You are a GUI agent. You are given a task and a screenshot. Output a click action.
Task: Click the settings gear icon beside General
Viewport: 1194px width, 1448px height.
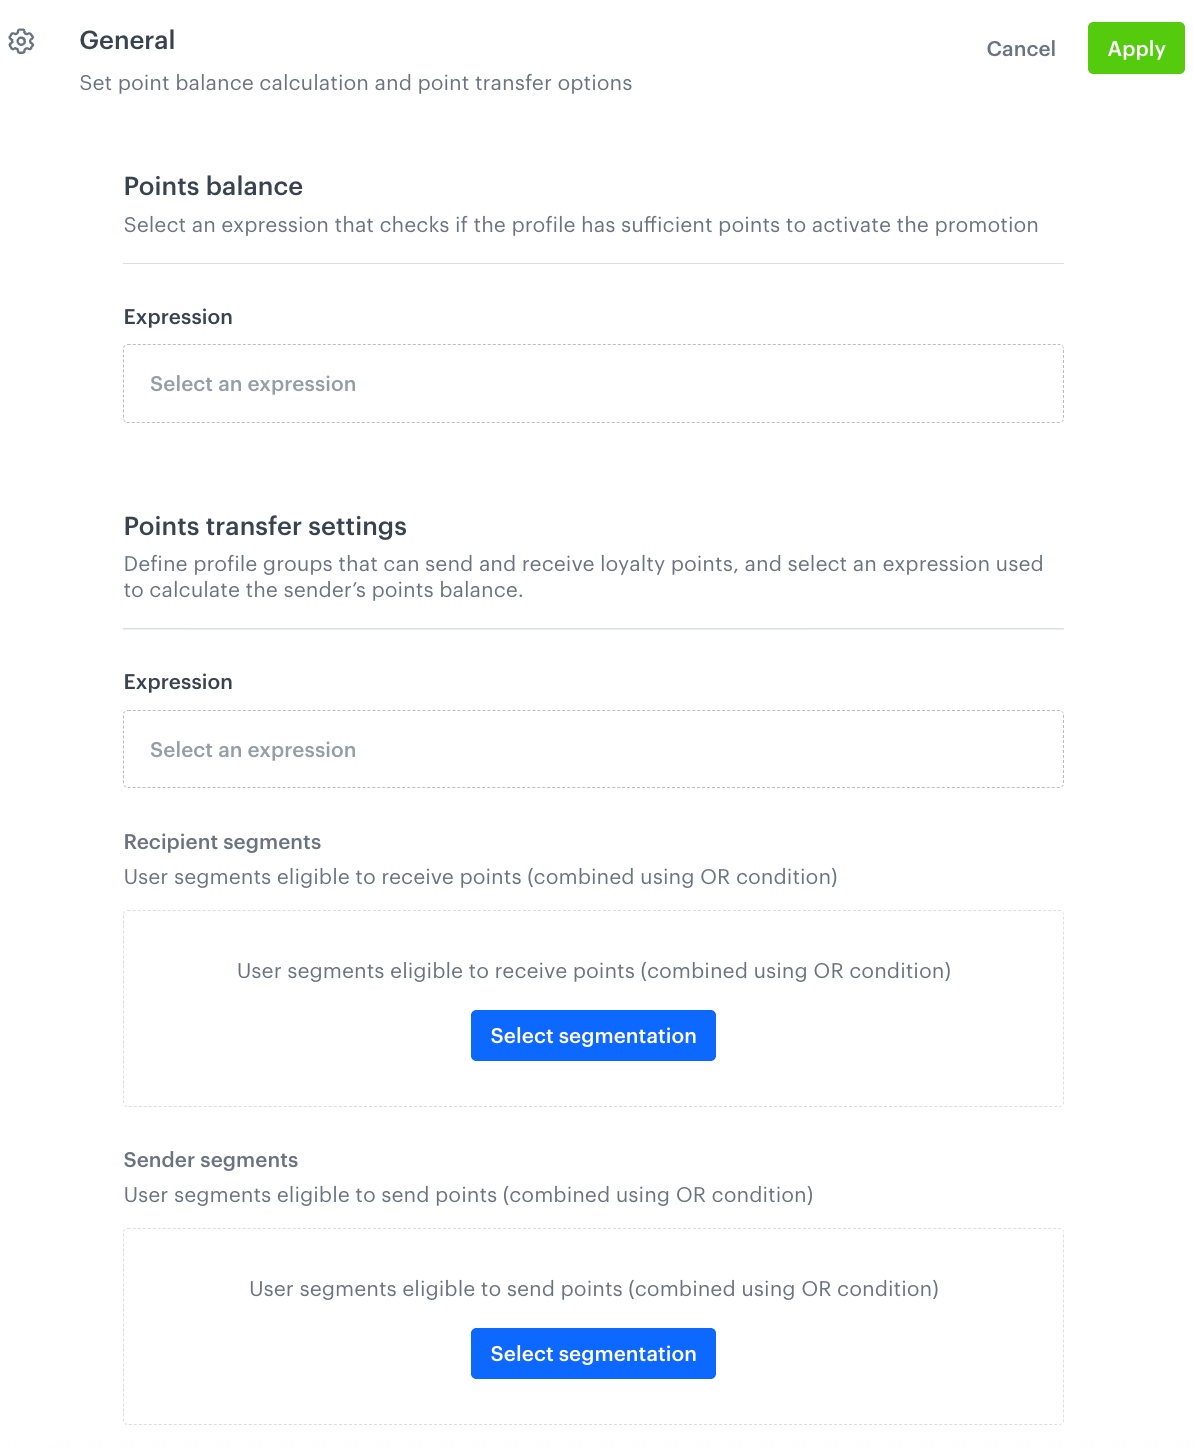(21, 42)
